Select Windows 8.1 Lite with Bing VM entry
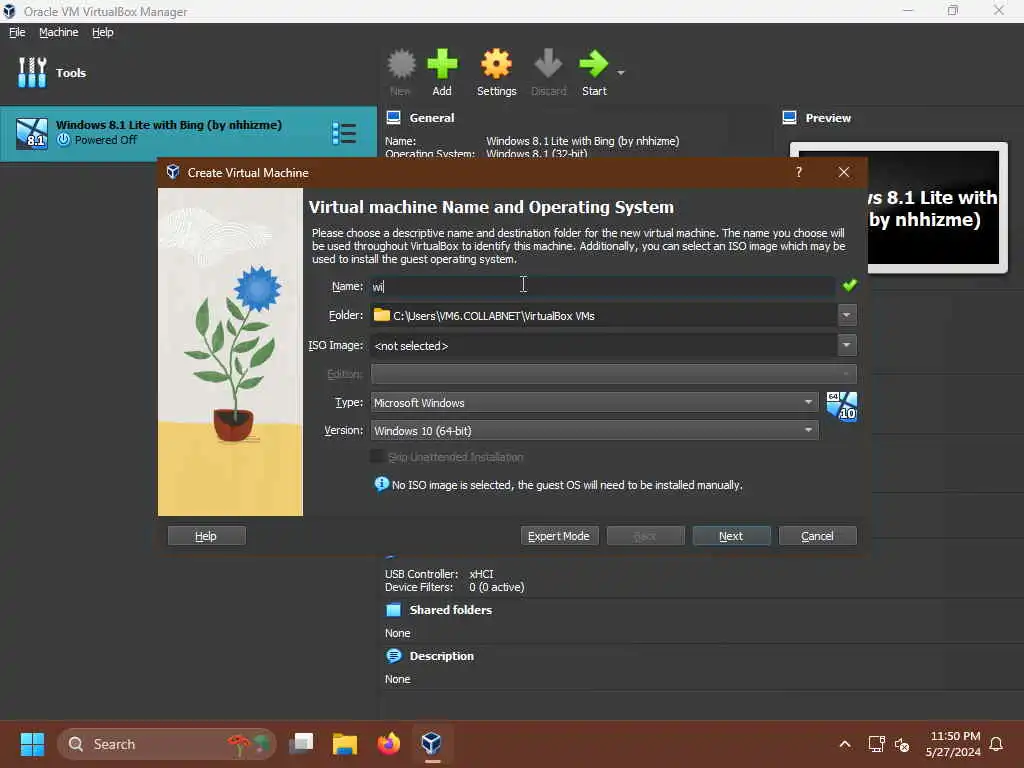Image resolution: width=1024 pixels, height=768 pixels. 188,133
